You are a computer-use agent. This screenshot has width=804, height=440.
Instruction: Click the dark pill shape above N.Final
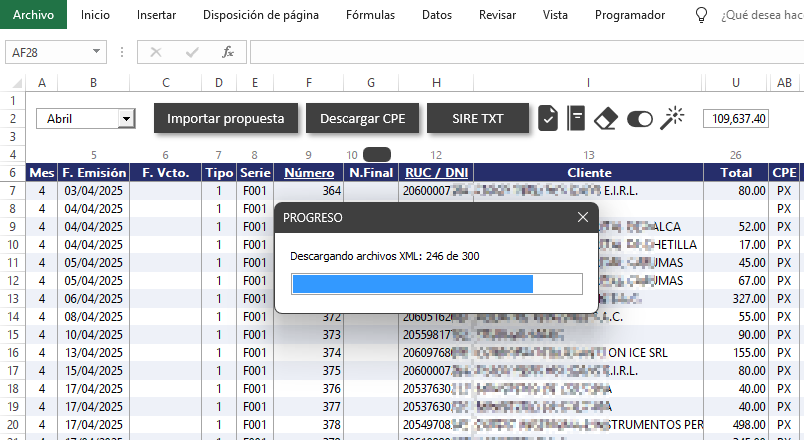click(x=377, y=154)
